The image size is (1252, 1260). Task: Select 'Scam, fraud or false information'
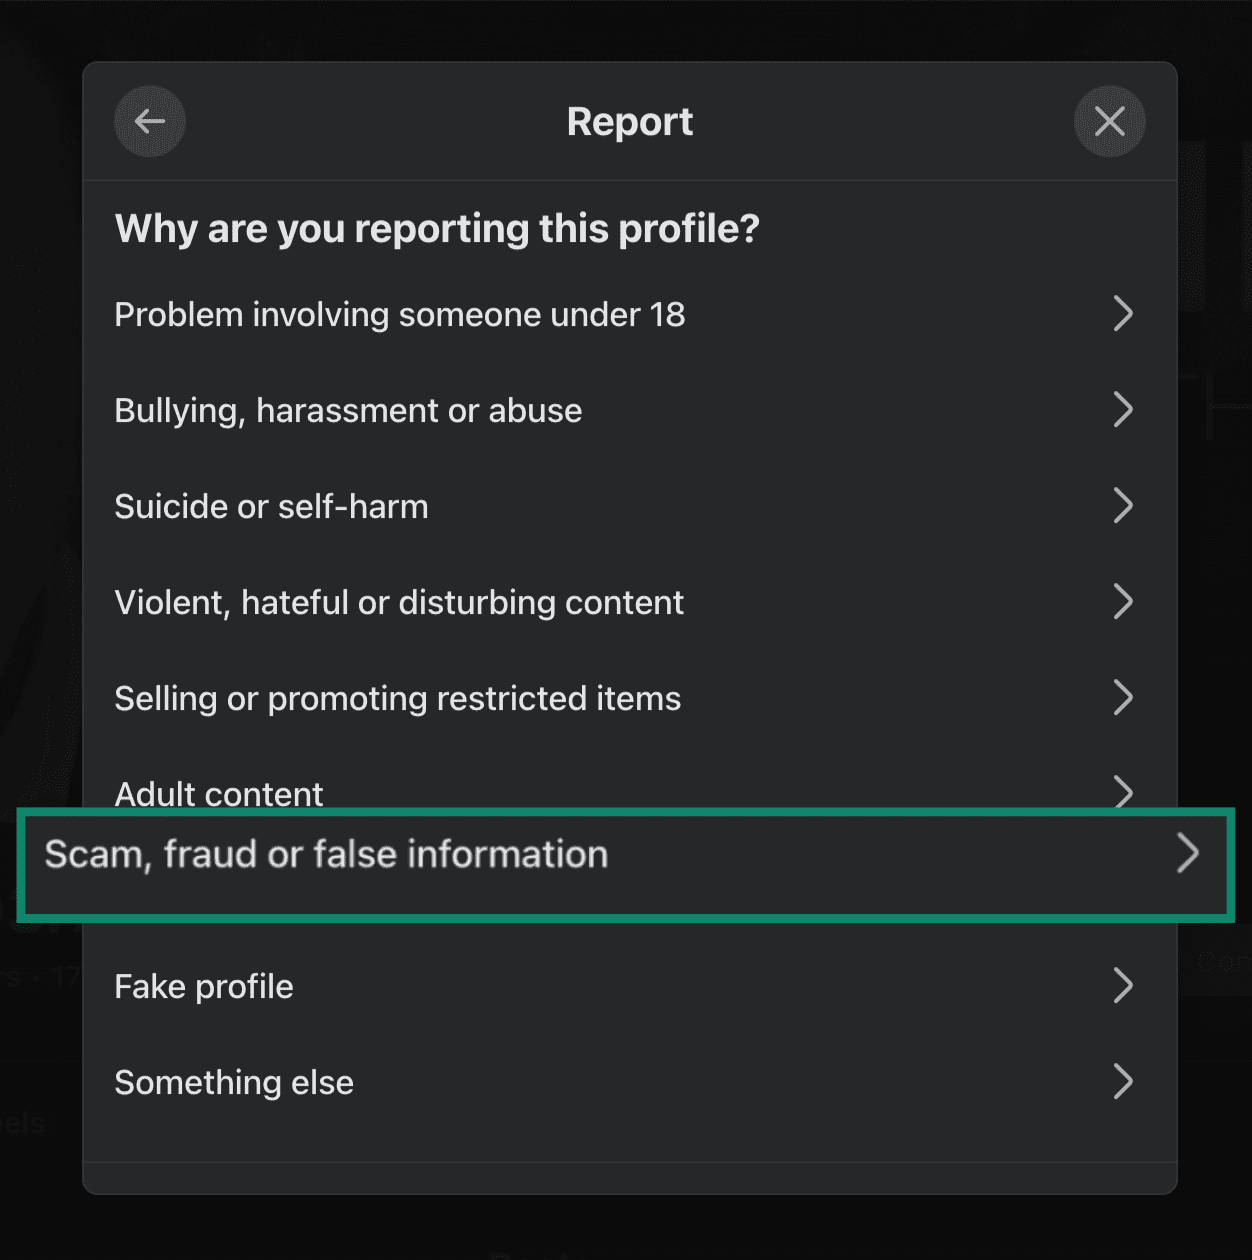pyautogui.click(x=326, y=854)
